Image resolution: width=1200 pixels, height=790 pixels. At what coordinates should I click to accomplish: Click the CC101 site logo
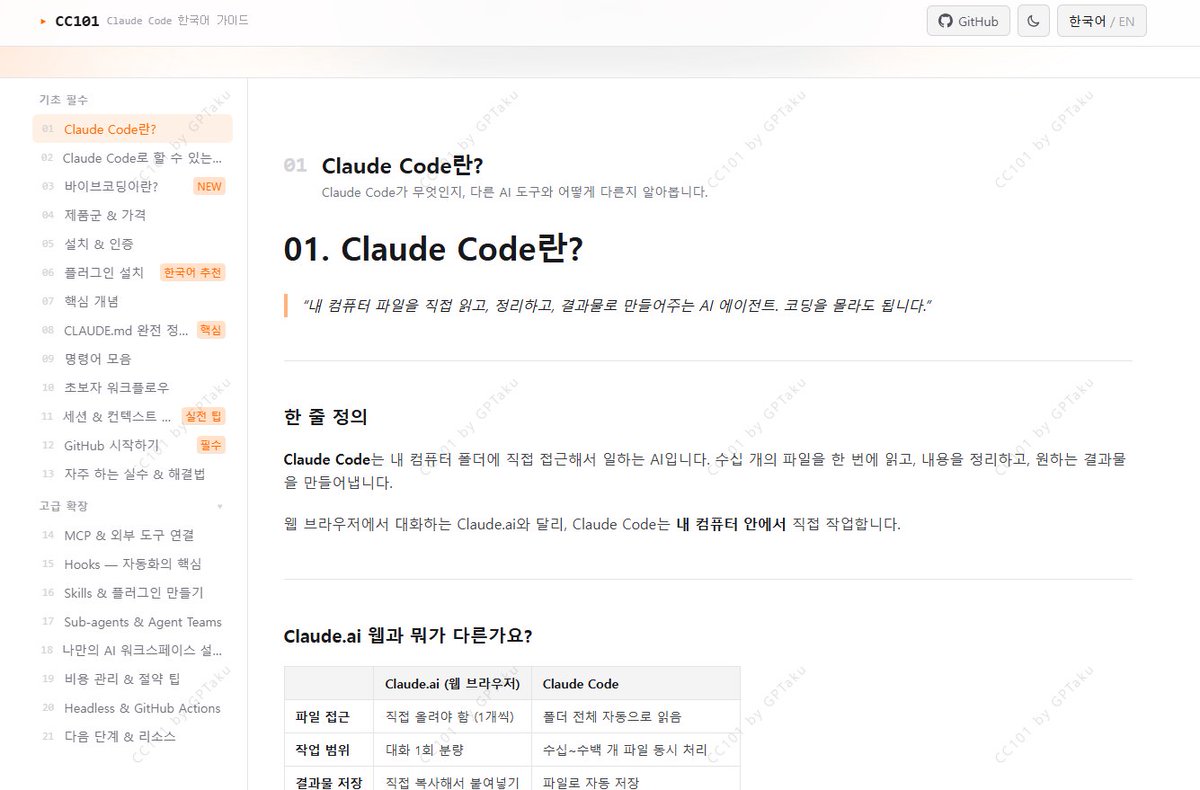coord(77,21)
